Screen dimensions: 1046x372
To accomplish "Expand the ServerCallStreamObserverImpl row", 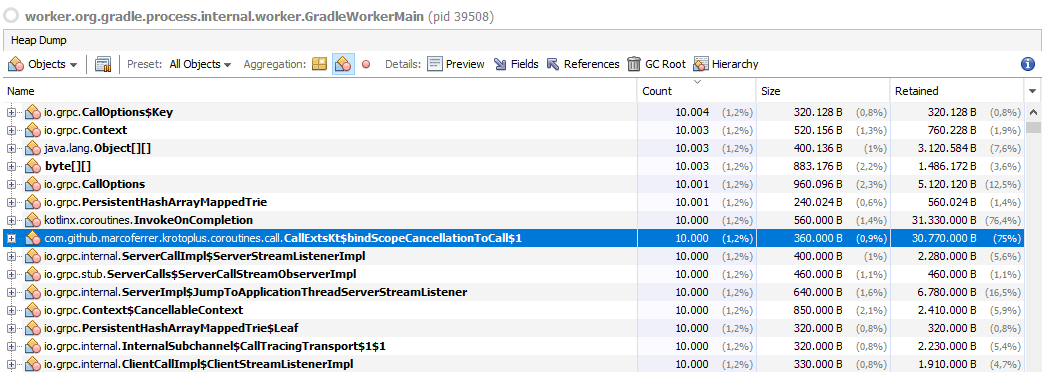I will (11, 274).
